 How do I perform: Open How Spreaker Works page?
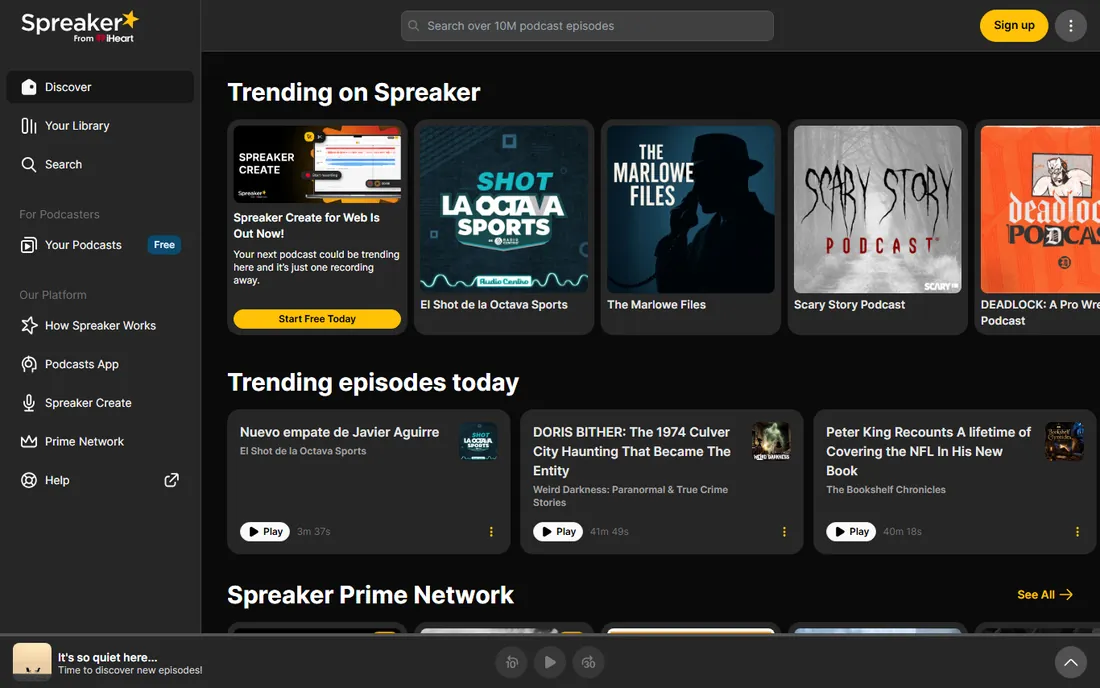(x=100, y=325)
